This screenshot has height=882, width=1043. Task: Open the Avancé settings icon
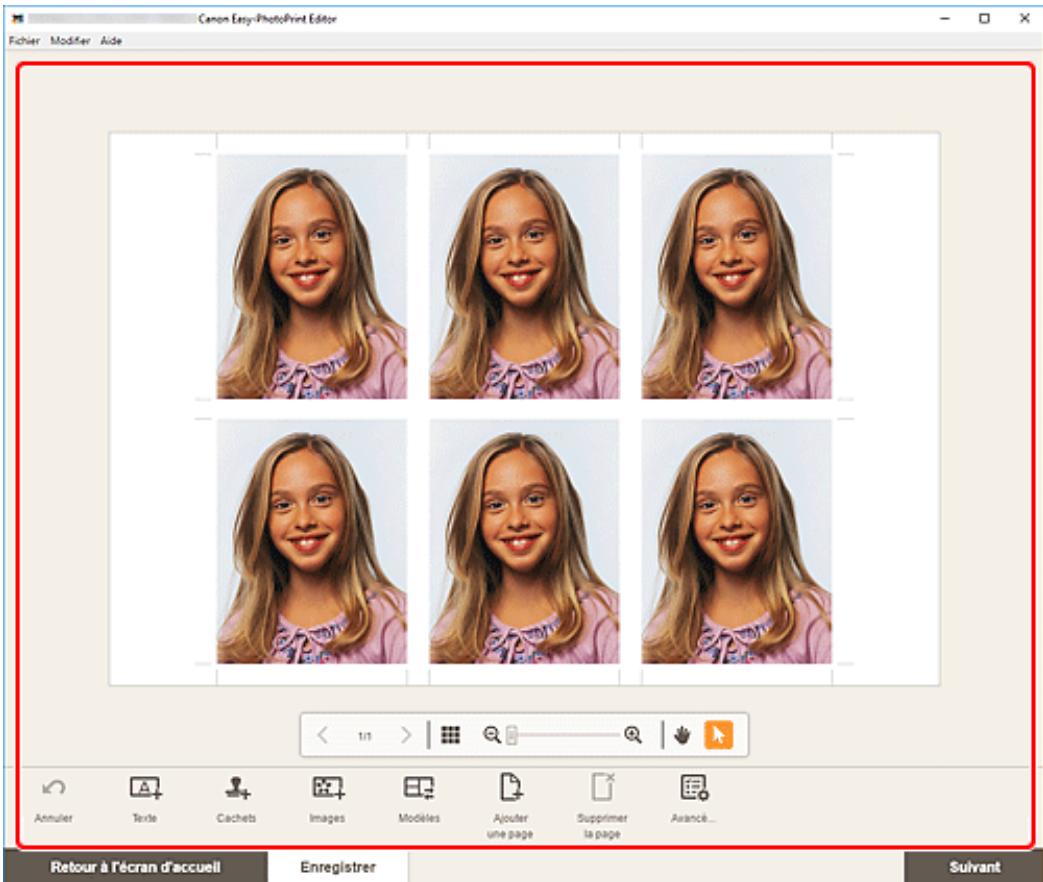(x=694, y=788)
